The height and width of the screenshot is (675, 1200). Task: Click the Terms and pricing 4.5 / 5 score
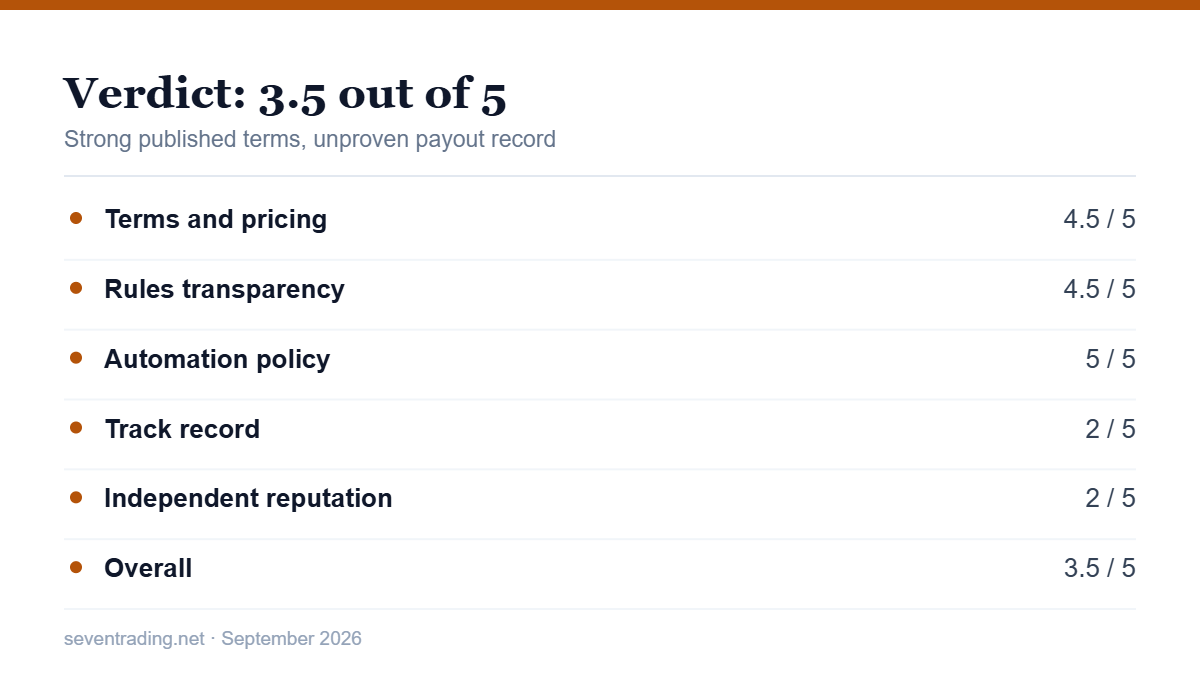[x=1099, y=219]
